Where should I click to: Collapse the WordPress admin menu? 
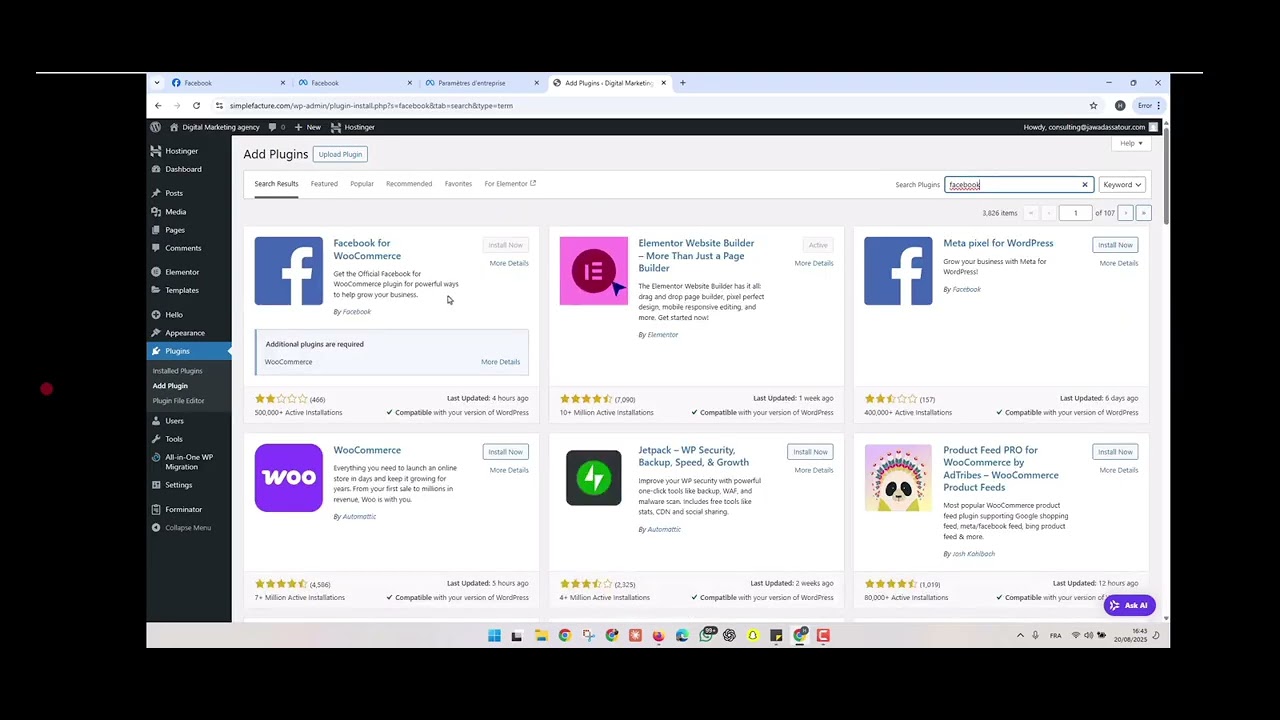click(x=182, y=528)
